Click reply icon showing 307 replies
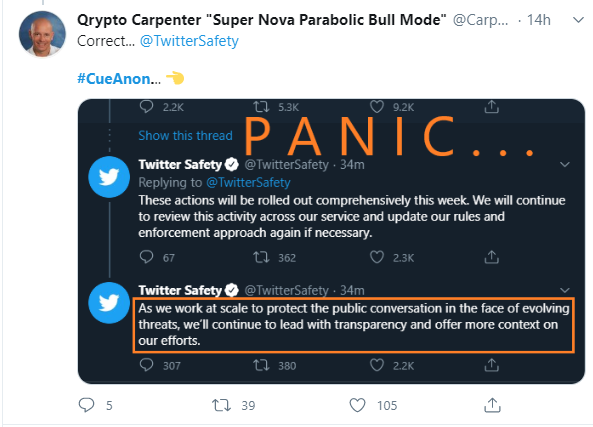 coord(146,365)
